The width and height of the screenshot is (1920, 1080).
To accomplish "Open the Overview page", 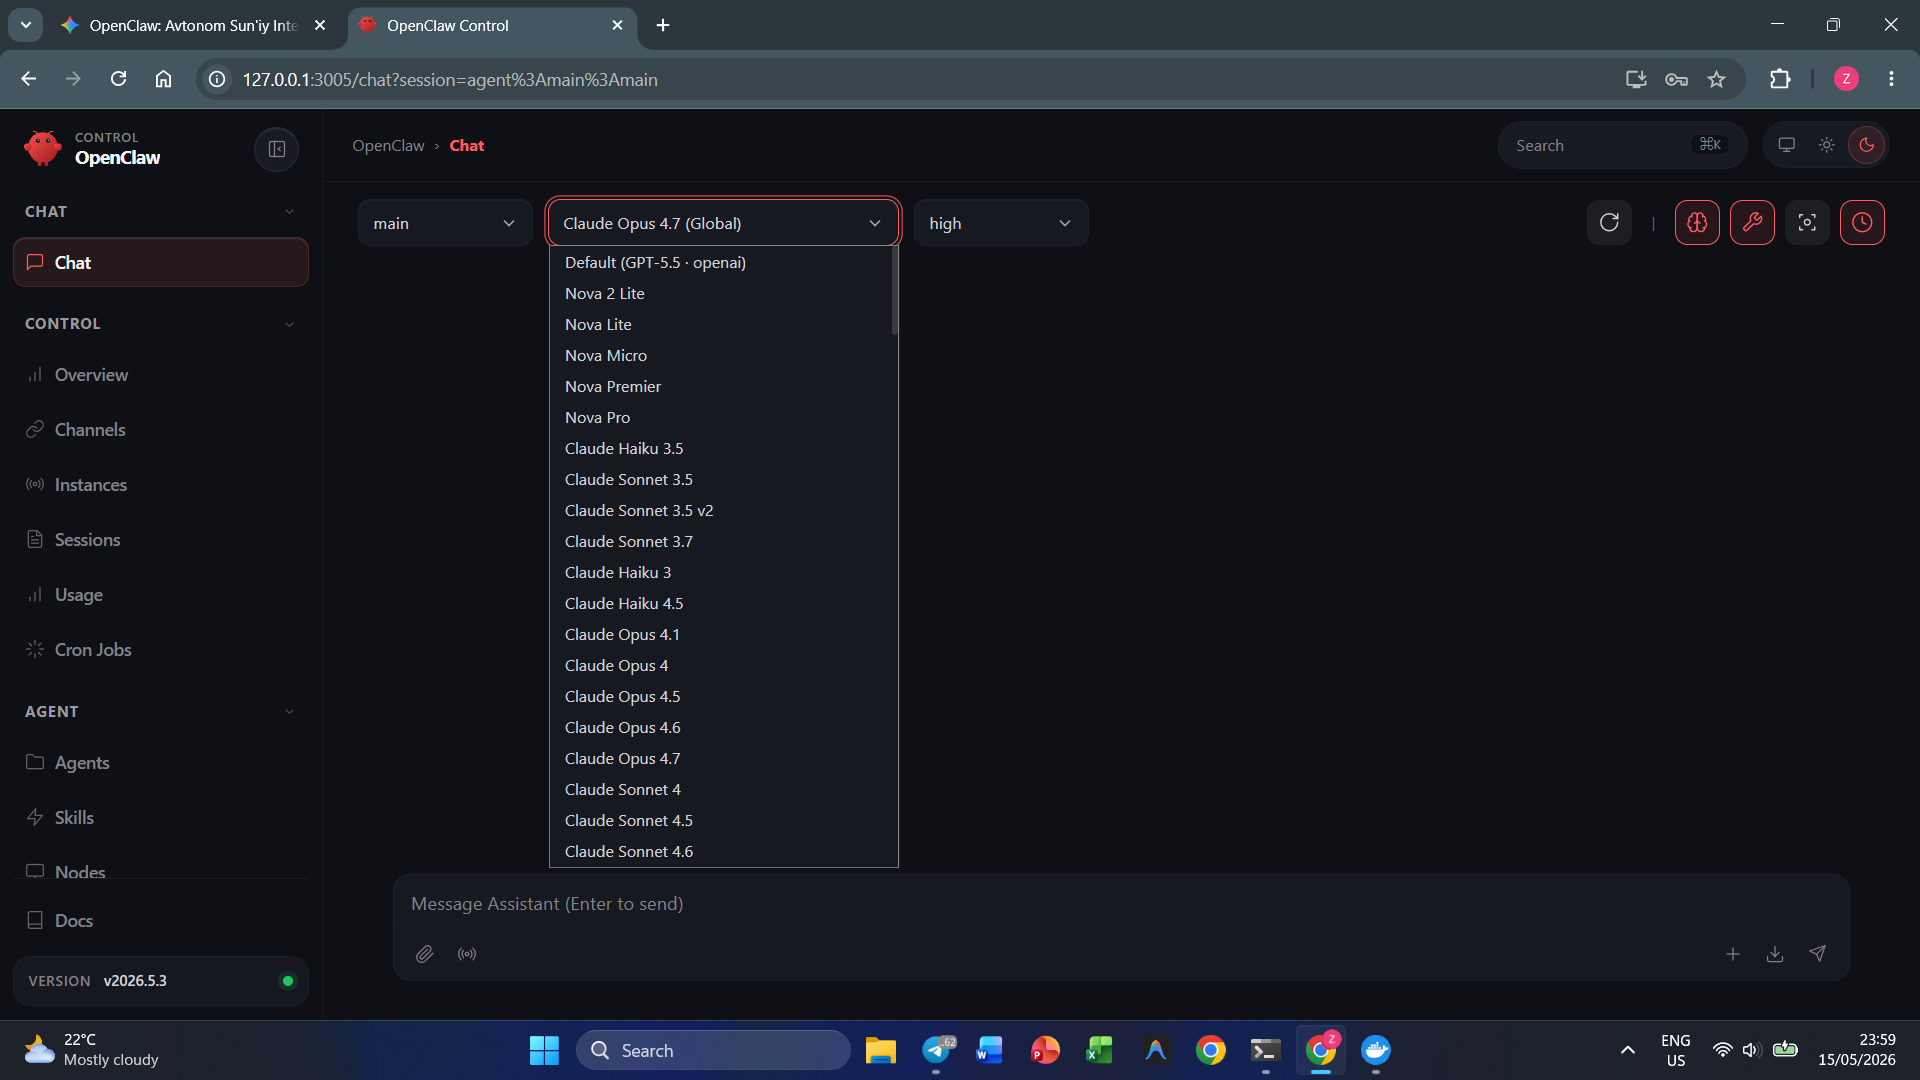I will point(161,375).
